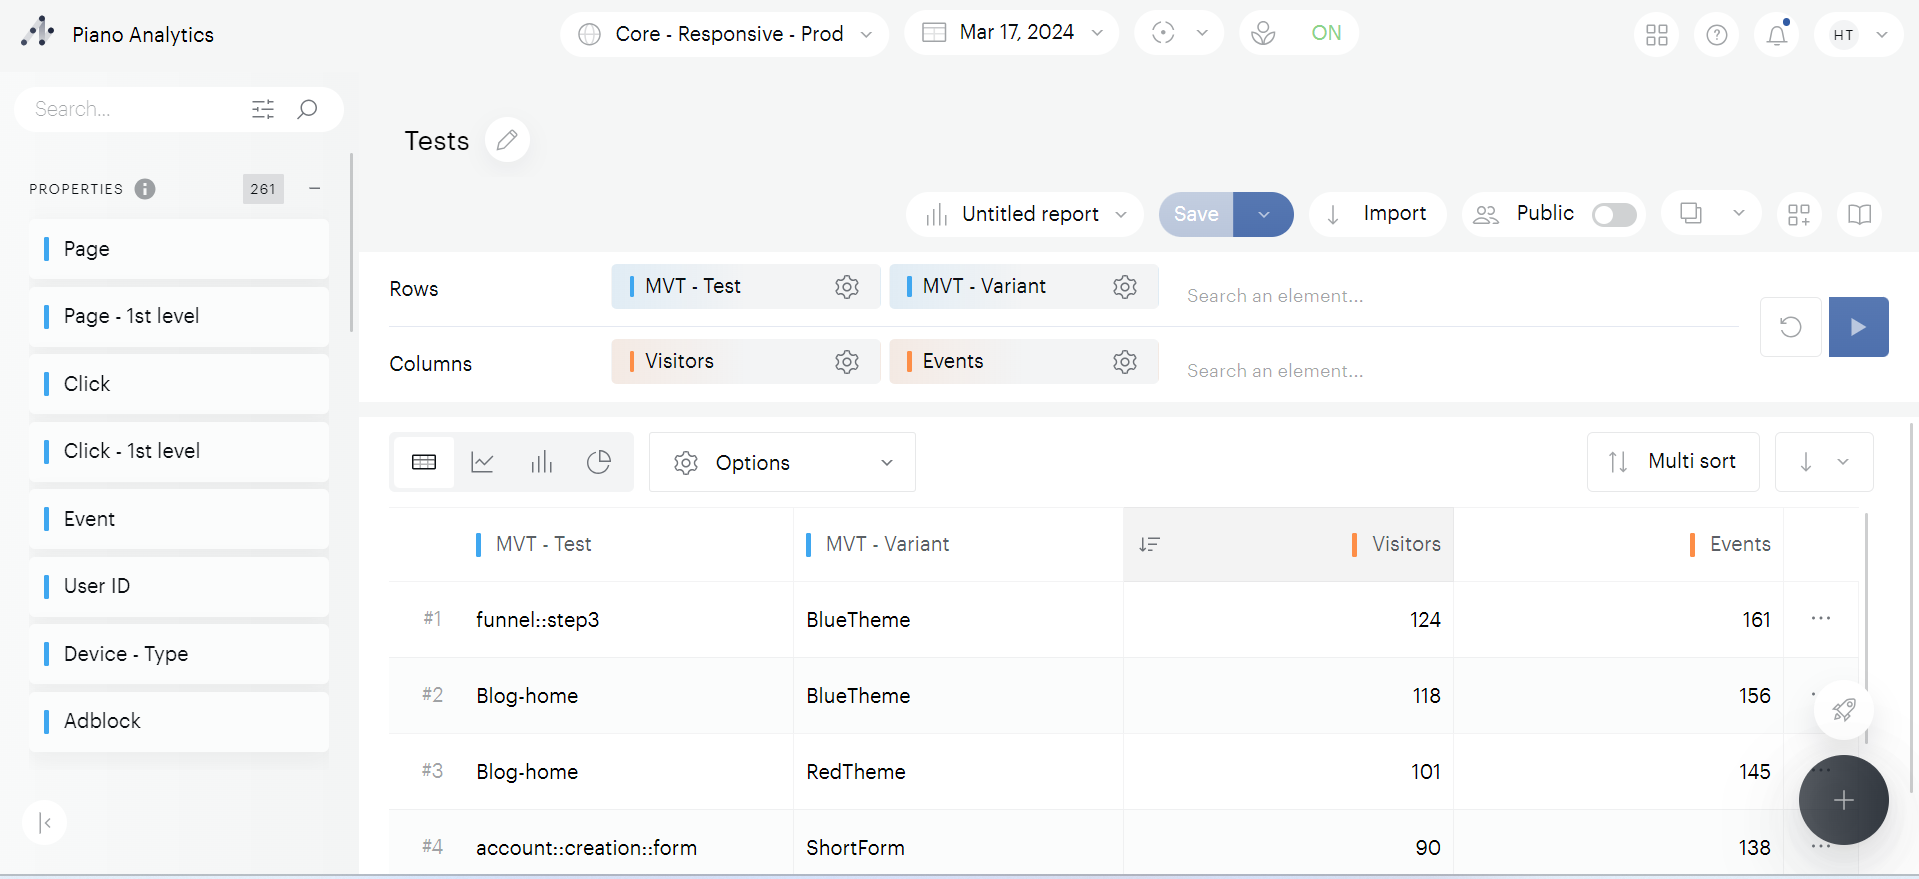This screenshot has width=1919, height=879.
Task: Open the Core - Responsive - Prod site selector
Action: coord(724,34)
